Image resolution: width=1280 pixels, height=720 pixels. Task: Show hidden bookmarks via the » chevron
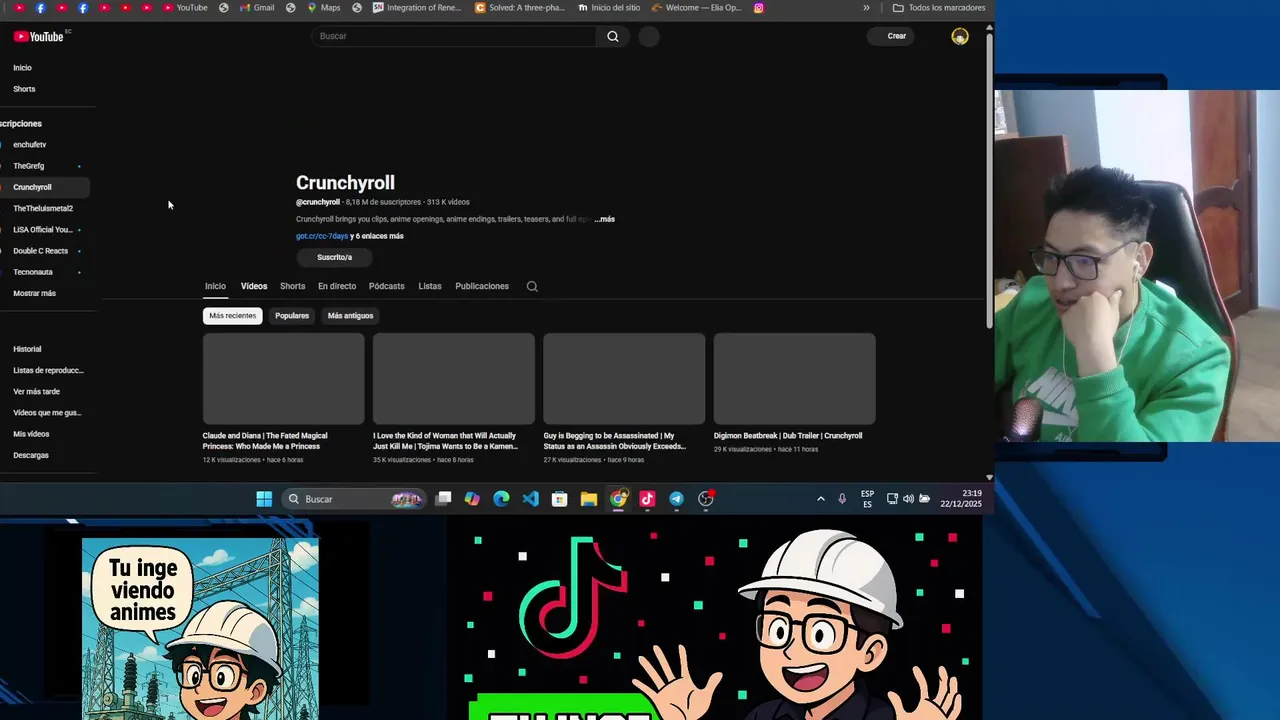point(866,7)
